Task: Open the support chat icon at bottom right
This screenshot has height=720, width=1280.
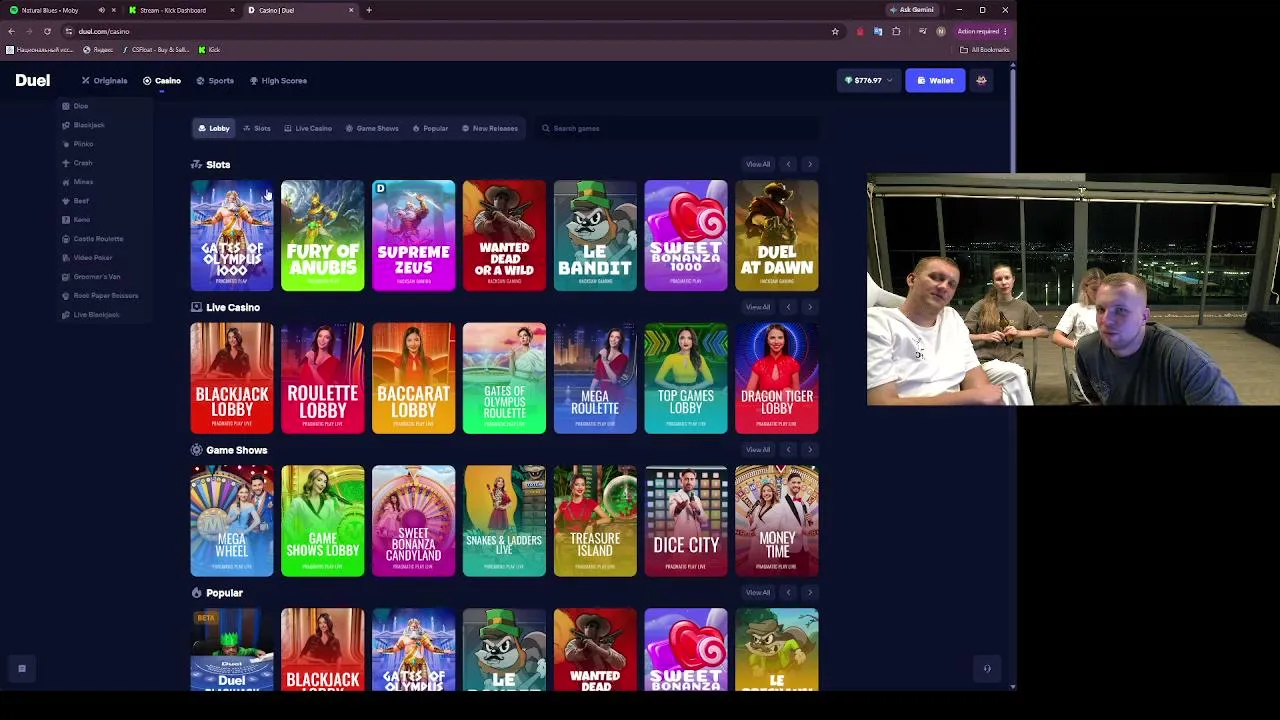Action: click(x=987, y=669)
